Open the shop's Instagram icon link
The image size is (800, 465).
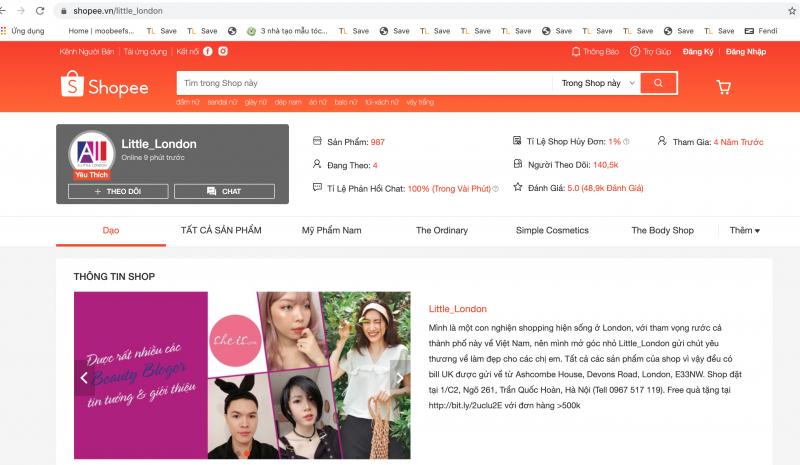pyautogui.click(x=223, y=51)
